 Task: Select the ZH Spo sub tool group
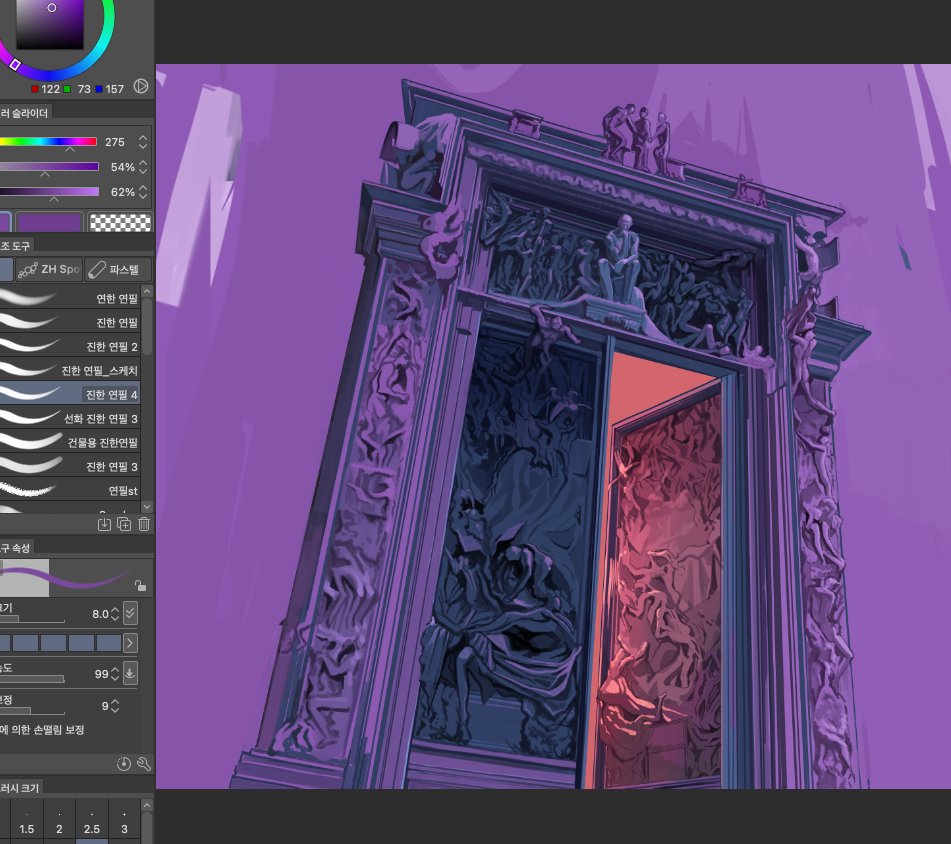49,269
